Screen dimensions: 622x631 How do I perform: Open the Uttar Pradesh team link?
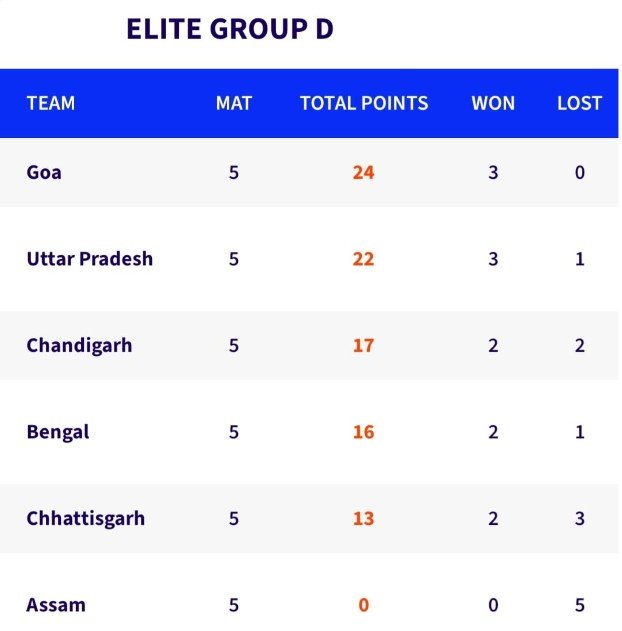point(90,259)
